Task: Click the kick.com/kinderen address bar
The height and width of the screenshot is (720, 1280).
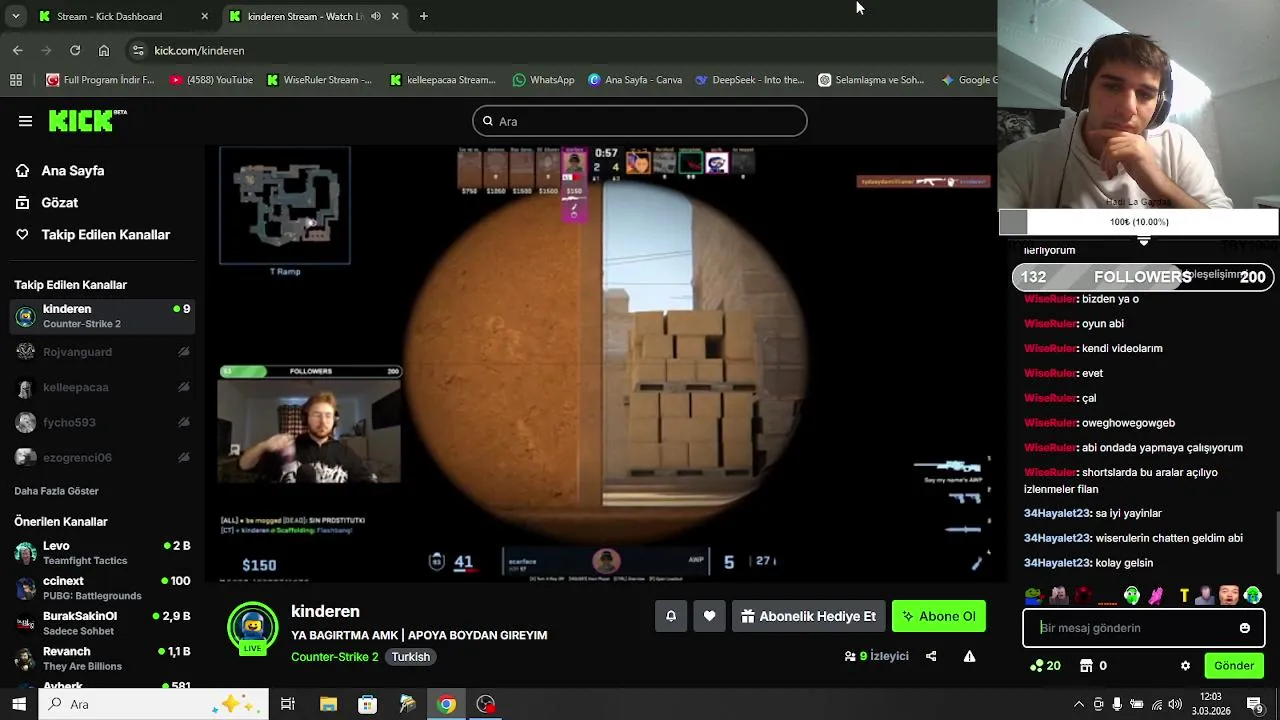Action: pyautogui.click(x=560, y=50)
